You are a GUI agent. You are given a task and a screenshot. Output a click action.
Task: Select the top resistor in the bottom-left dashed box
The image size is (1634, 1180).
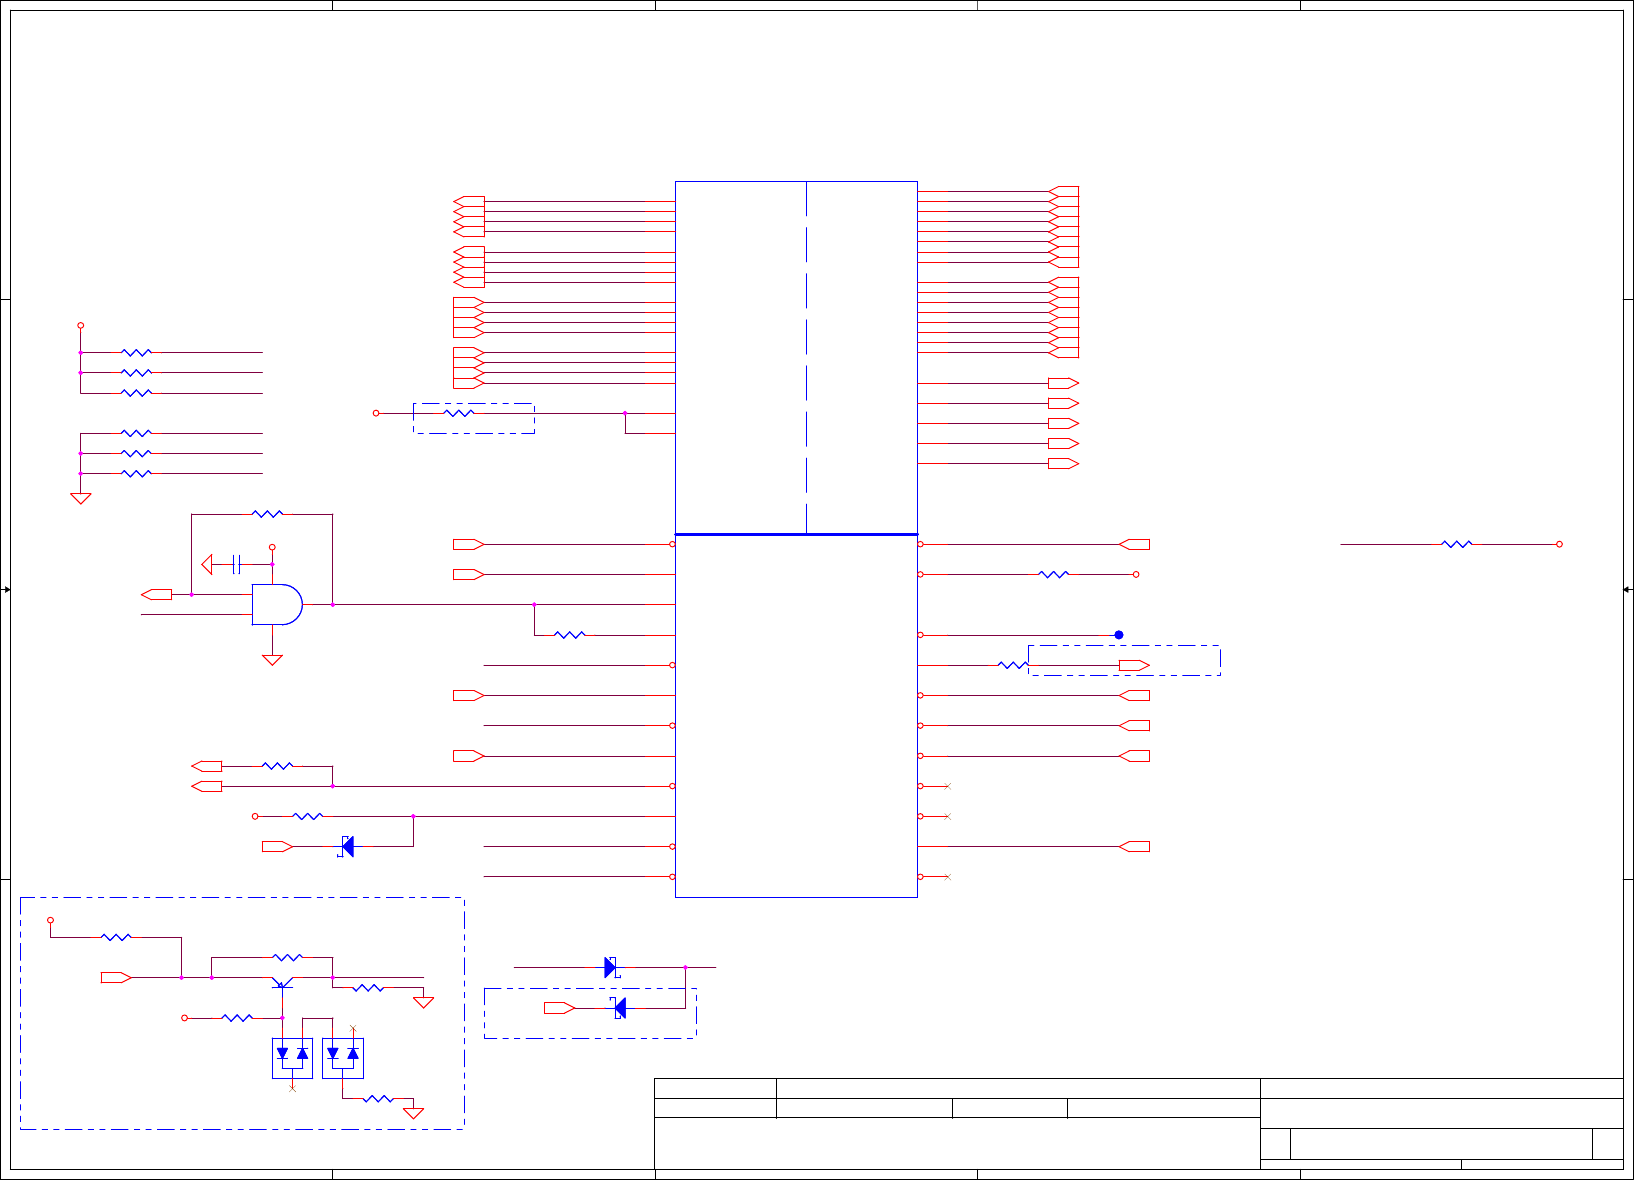(x=116, y=937)
